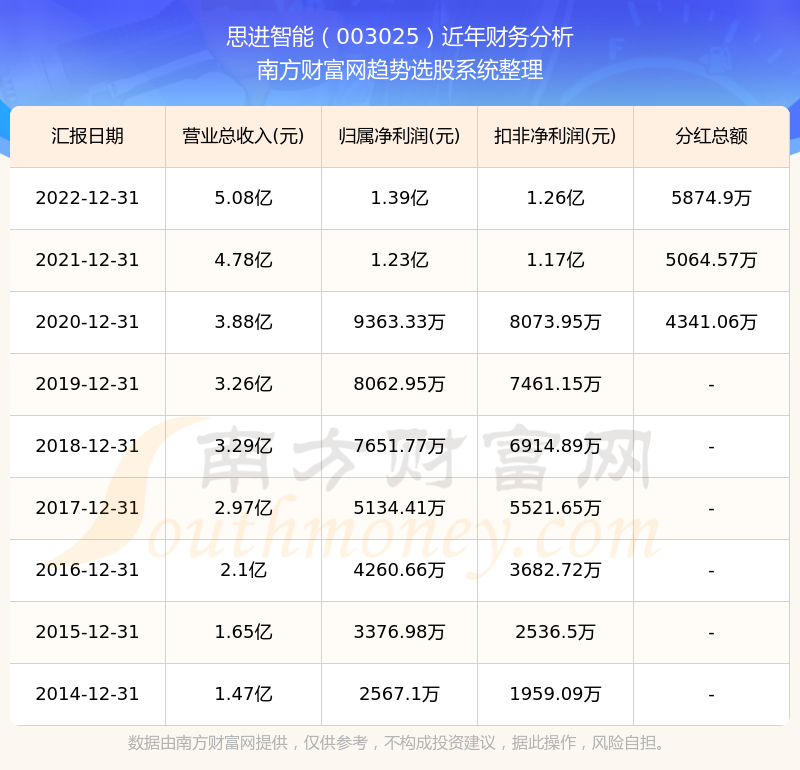Click the revenue value 3.29亿
Viewport: 800px width, 770px height.
243,446
